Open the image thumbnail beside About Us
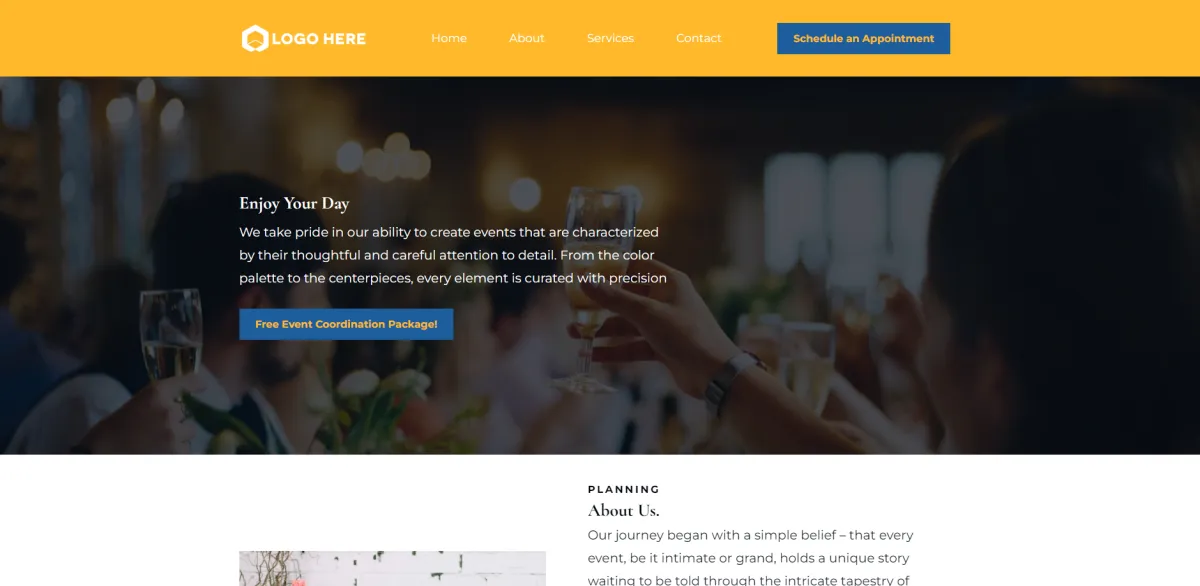This screenshot has height=586, width=1200. (392, 568)
